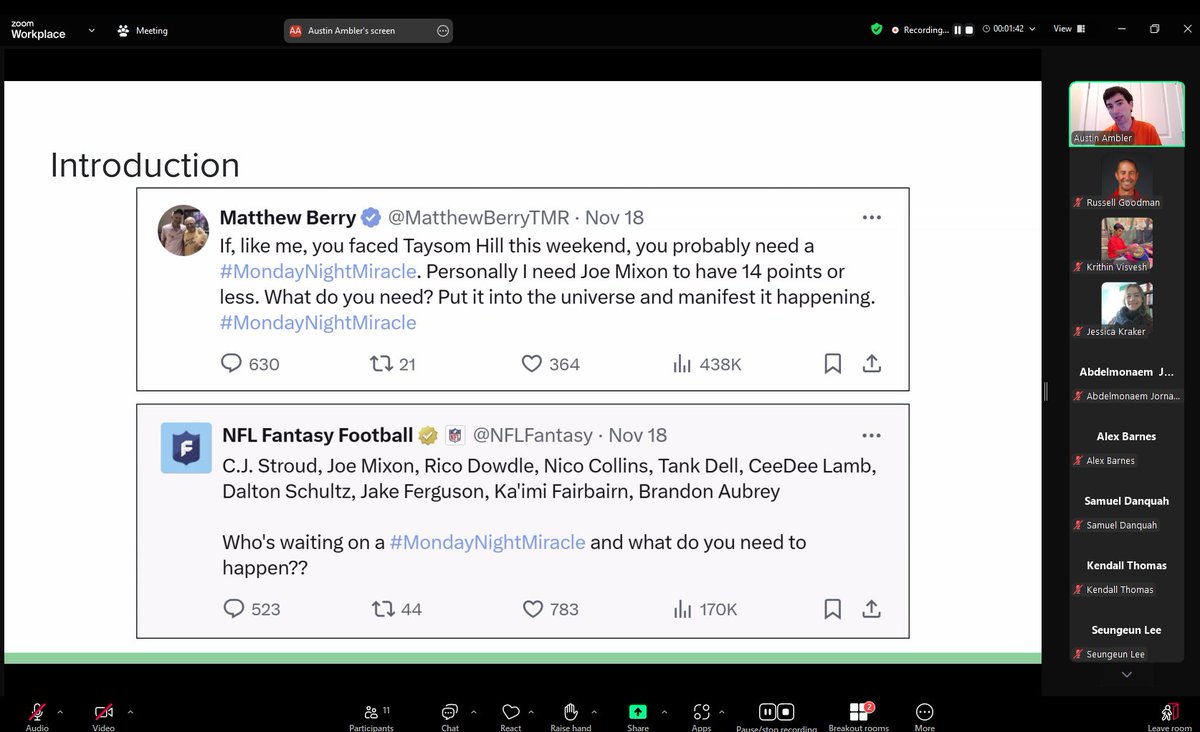Like NFL Fantasy tweet with 783 likes

[x=532, y=608]
